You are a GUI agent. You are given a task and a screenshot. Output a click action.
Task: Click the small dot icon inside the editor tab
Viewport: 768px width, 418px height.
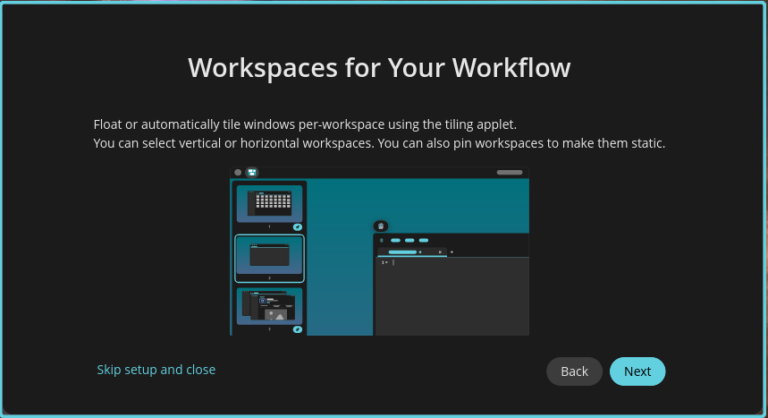pos(420,252)
